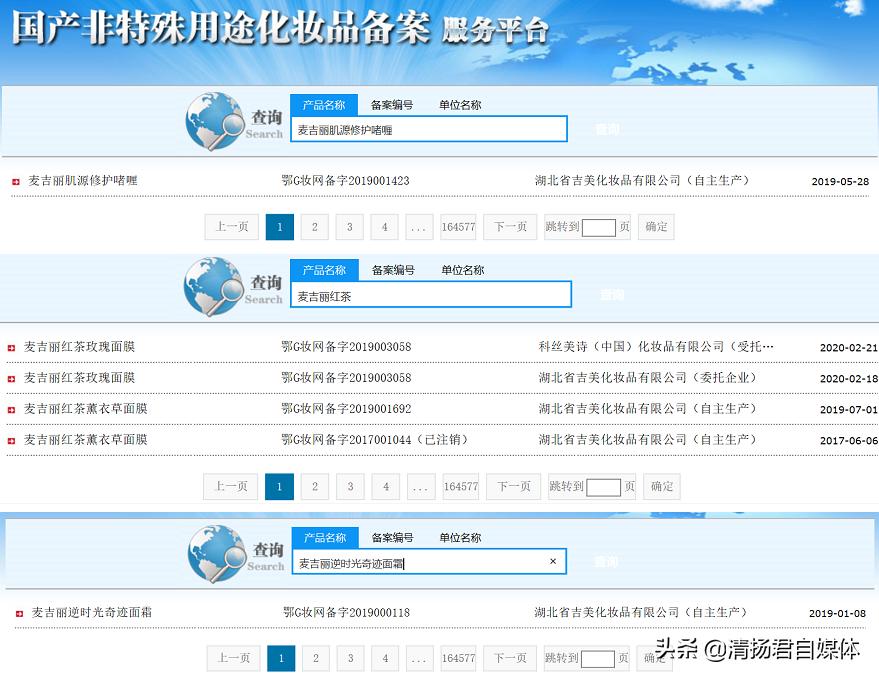Expand the 麦吉丽红茶薰衣草面膜 (已注销) record arrow
Viewport: 879px width, 679px height.
coord(13,439)
